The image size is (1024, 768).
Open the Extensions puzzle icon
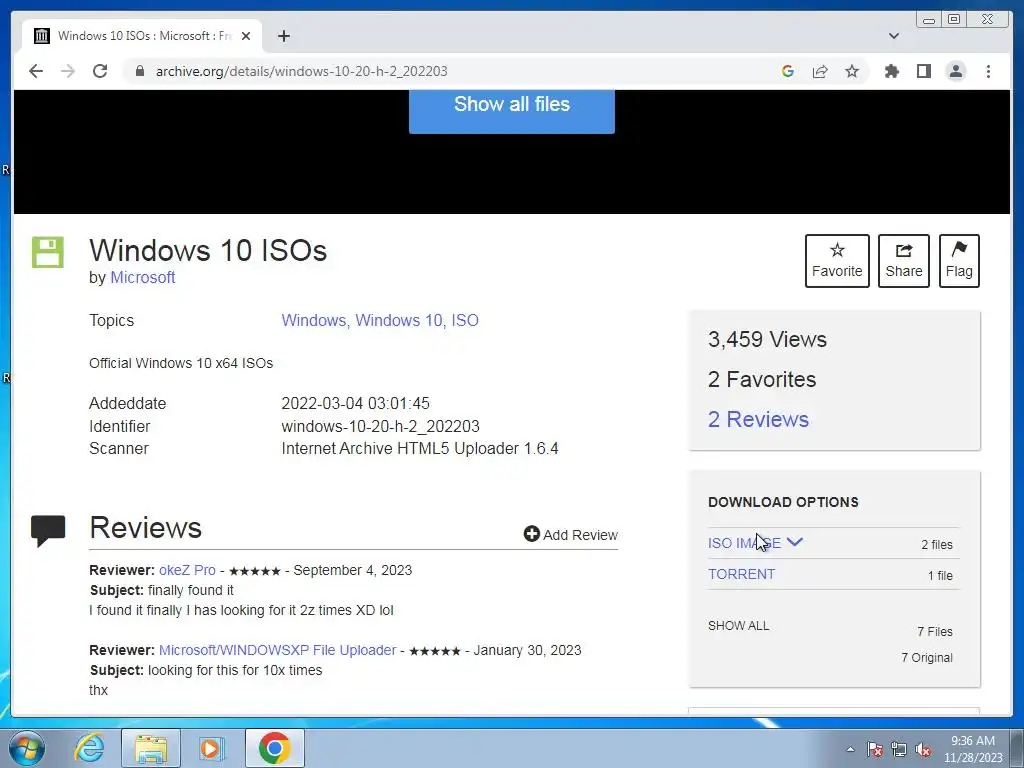[891, 71]
